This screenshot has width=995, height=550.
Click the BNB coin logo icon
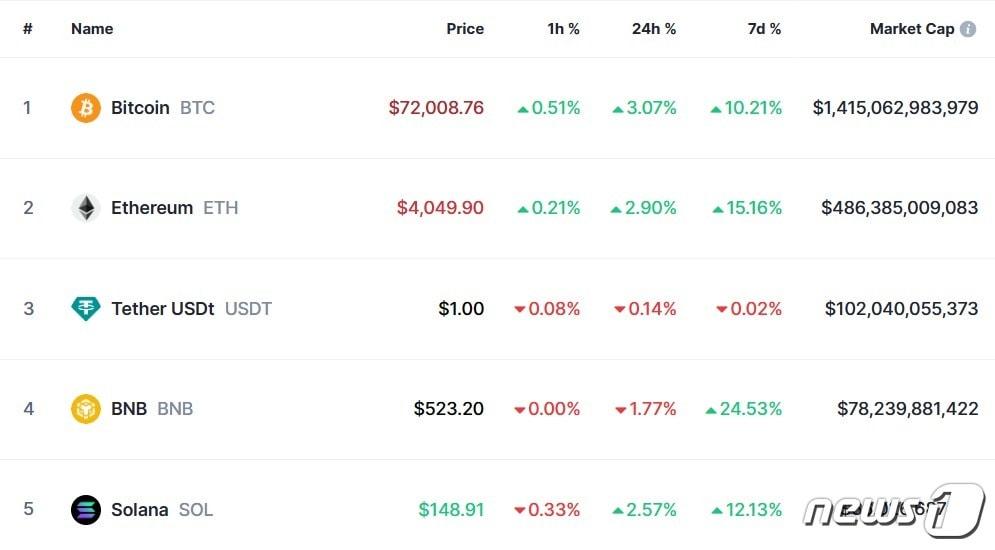[x=86, y=409]
